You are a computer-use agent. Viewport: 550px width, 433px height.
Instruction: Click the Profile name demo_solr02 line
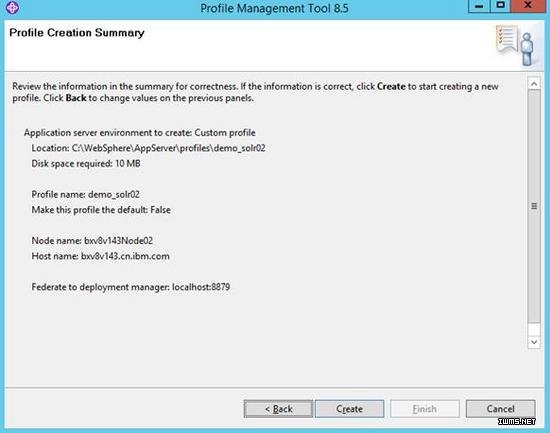[x=86, y=194]
